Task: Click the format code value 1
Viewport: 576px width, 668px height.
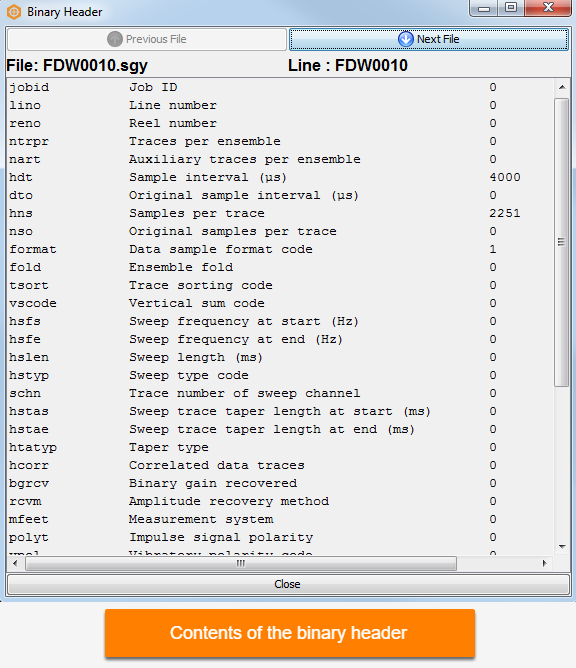Action: pos(493,249)
